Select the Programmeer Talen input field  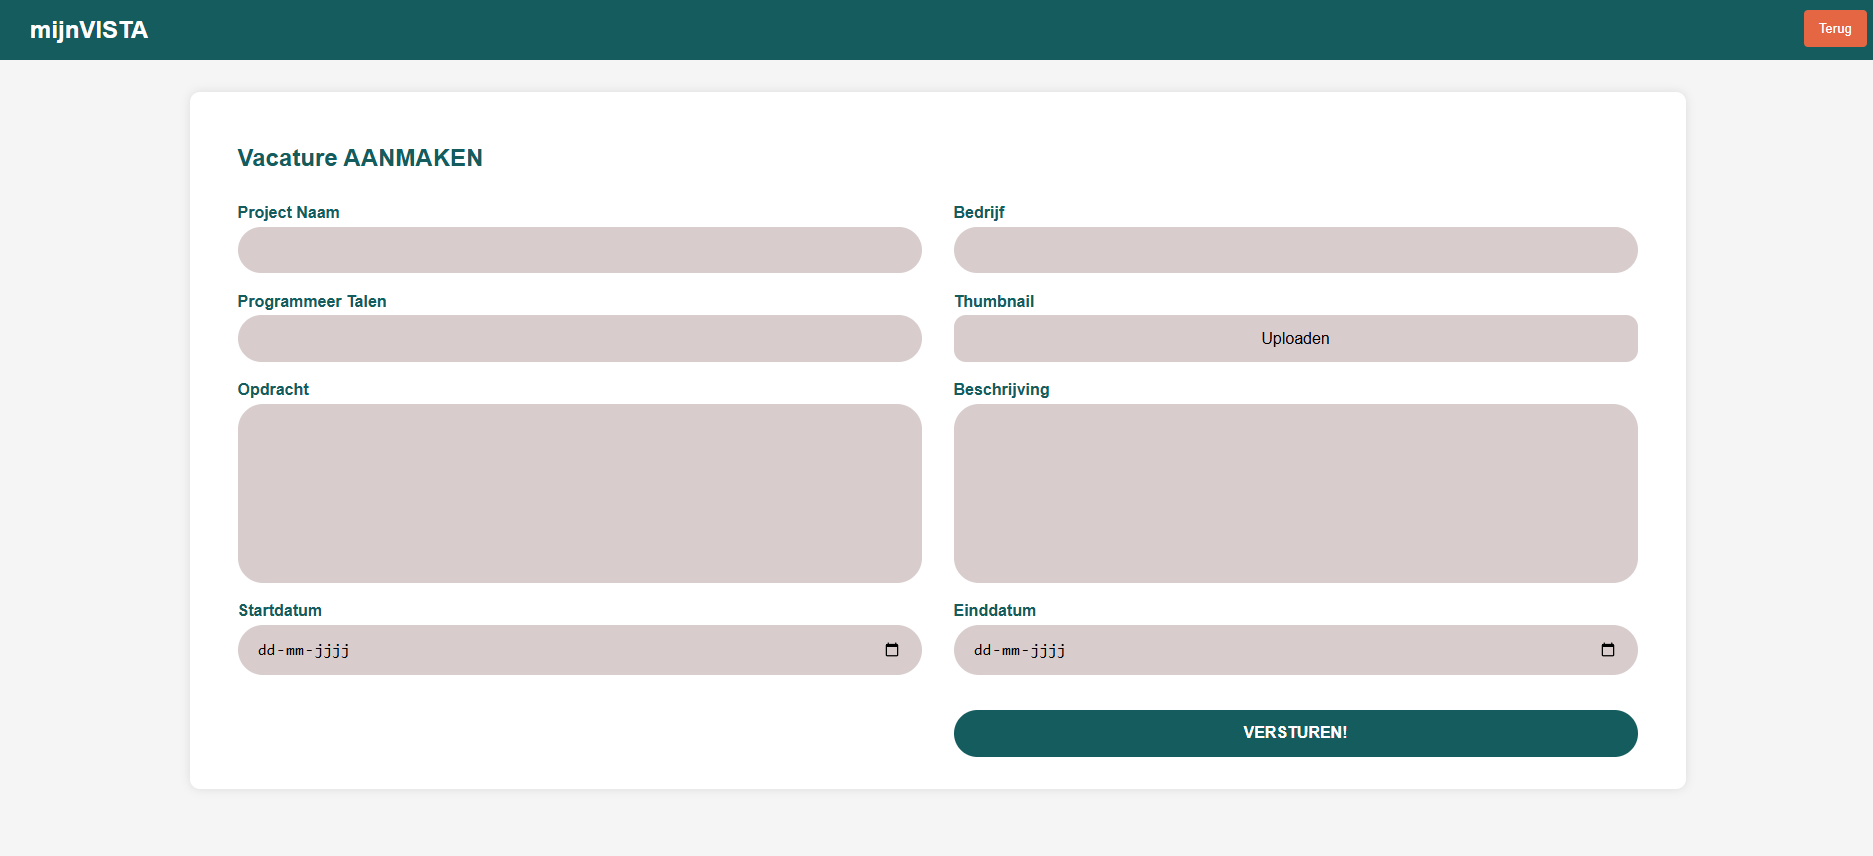579,339
